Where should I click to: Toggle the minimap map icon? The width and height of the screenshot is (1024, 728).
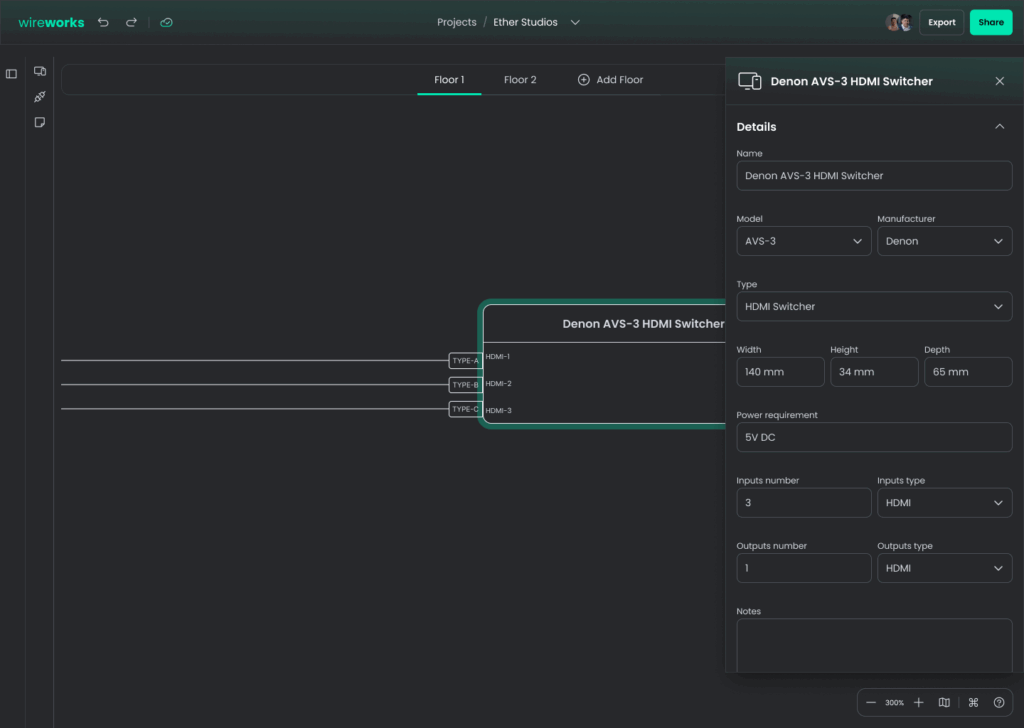(x=944, y=703)
